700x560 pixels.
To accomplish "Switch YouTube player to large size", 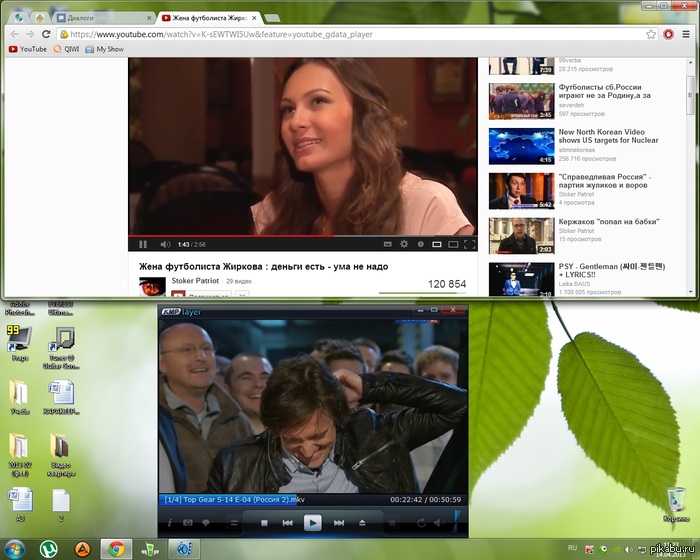I will coord(453,244).
